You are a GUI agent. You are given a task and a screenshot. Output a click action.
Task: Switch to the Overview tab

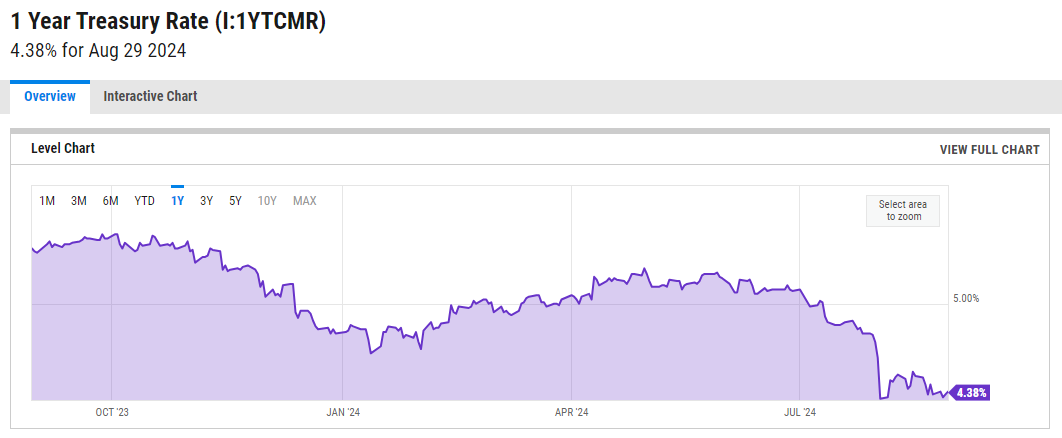click(49, 97)
